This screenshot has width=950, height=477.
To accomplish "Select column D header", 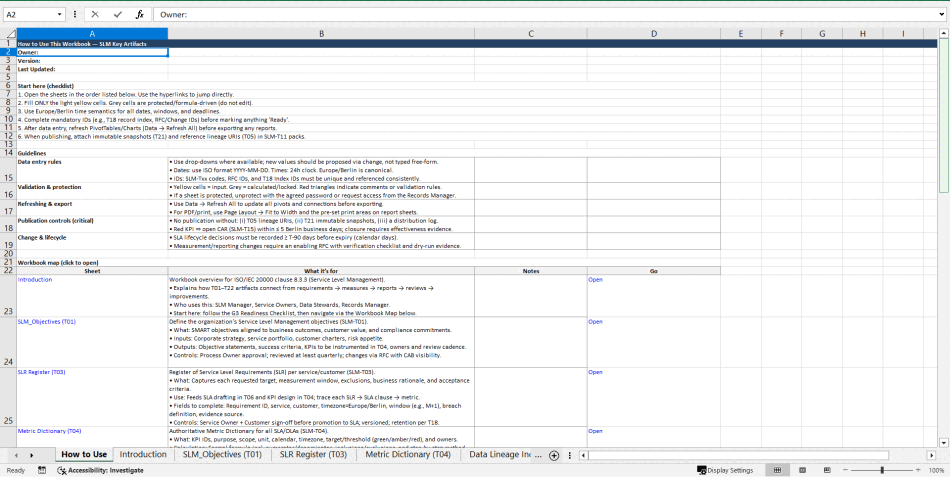I will coord(654,34).
